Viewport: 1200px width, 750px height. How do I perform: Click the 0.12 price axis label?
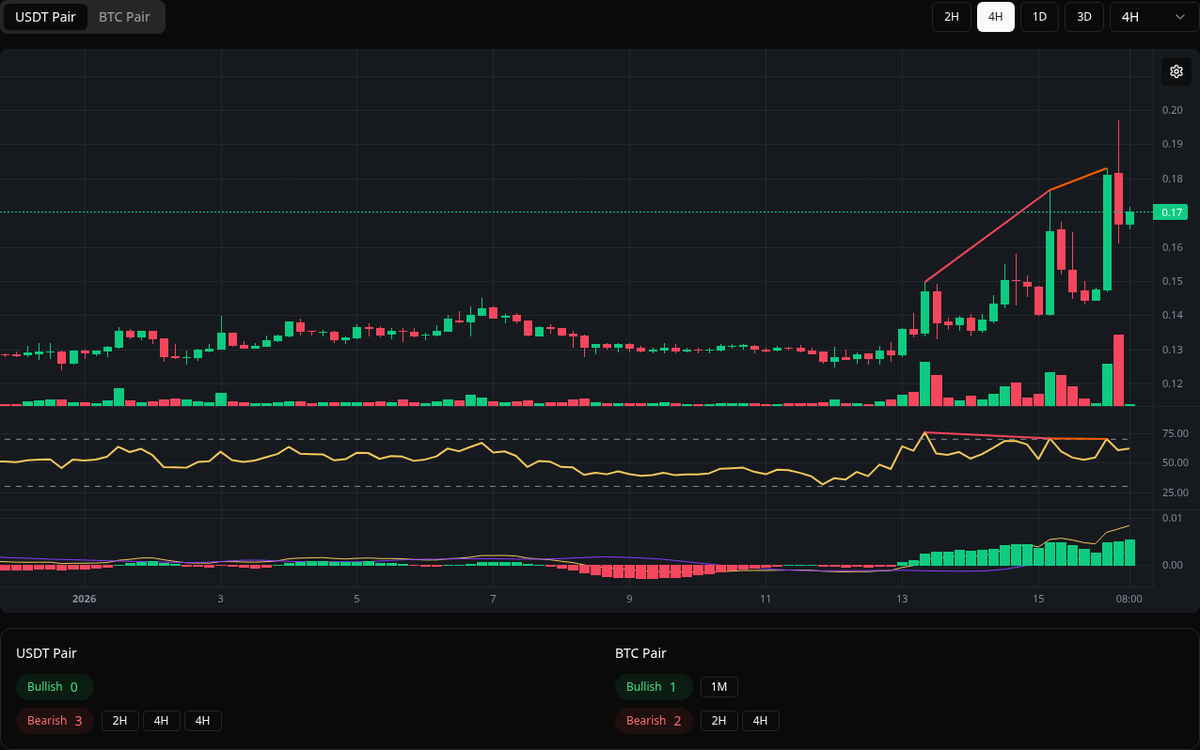pos(1172,384)
